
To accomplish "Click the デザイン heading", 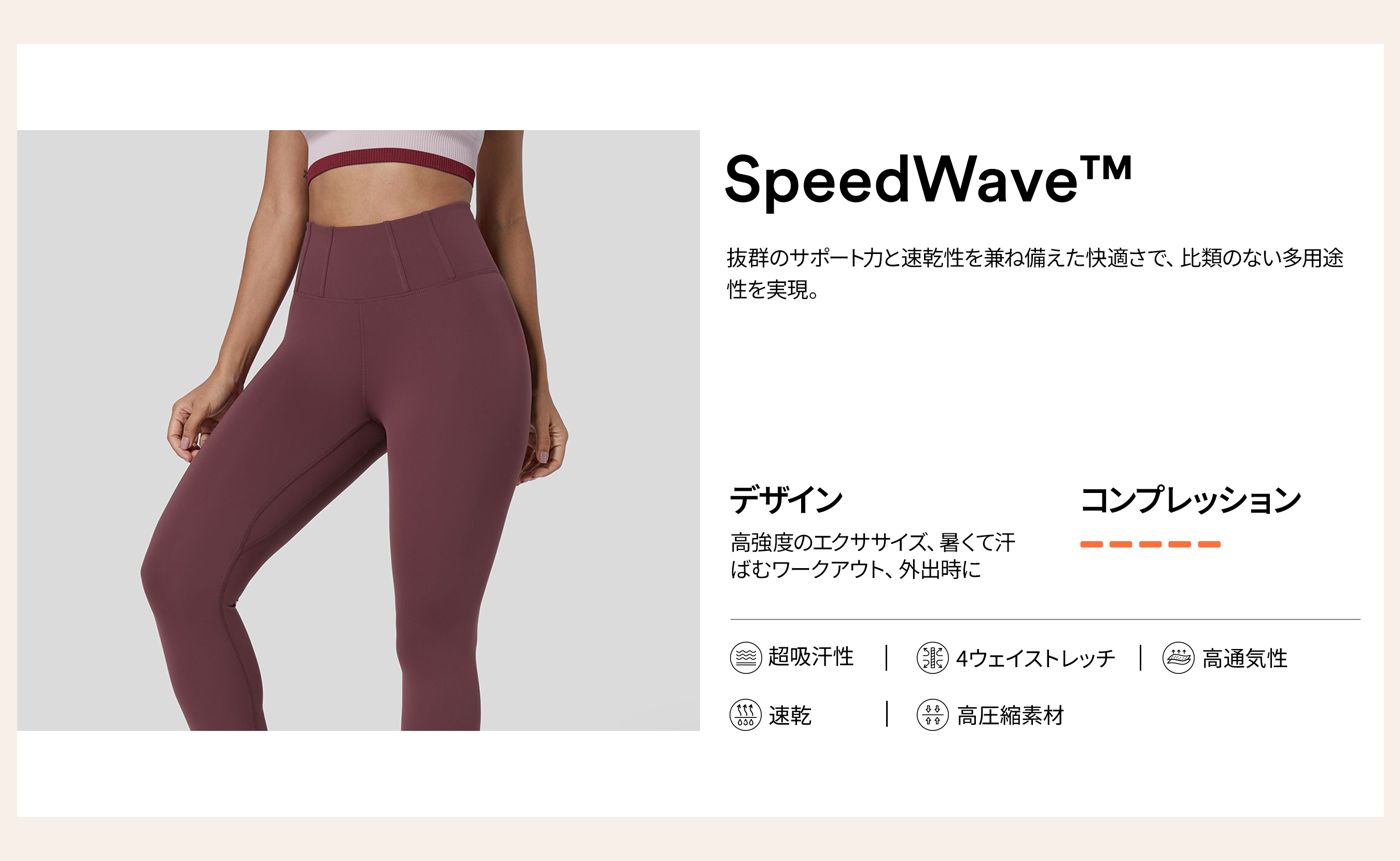I will (786, 499).
